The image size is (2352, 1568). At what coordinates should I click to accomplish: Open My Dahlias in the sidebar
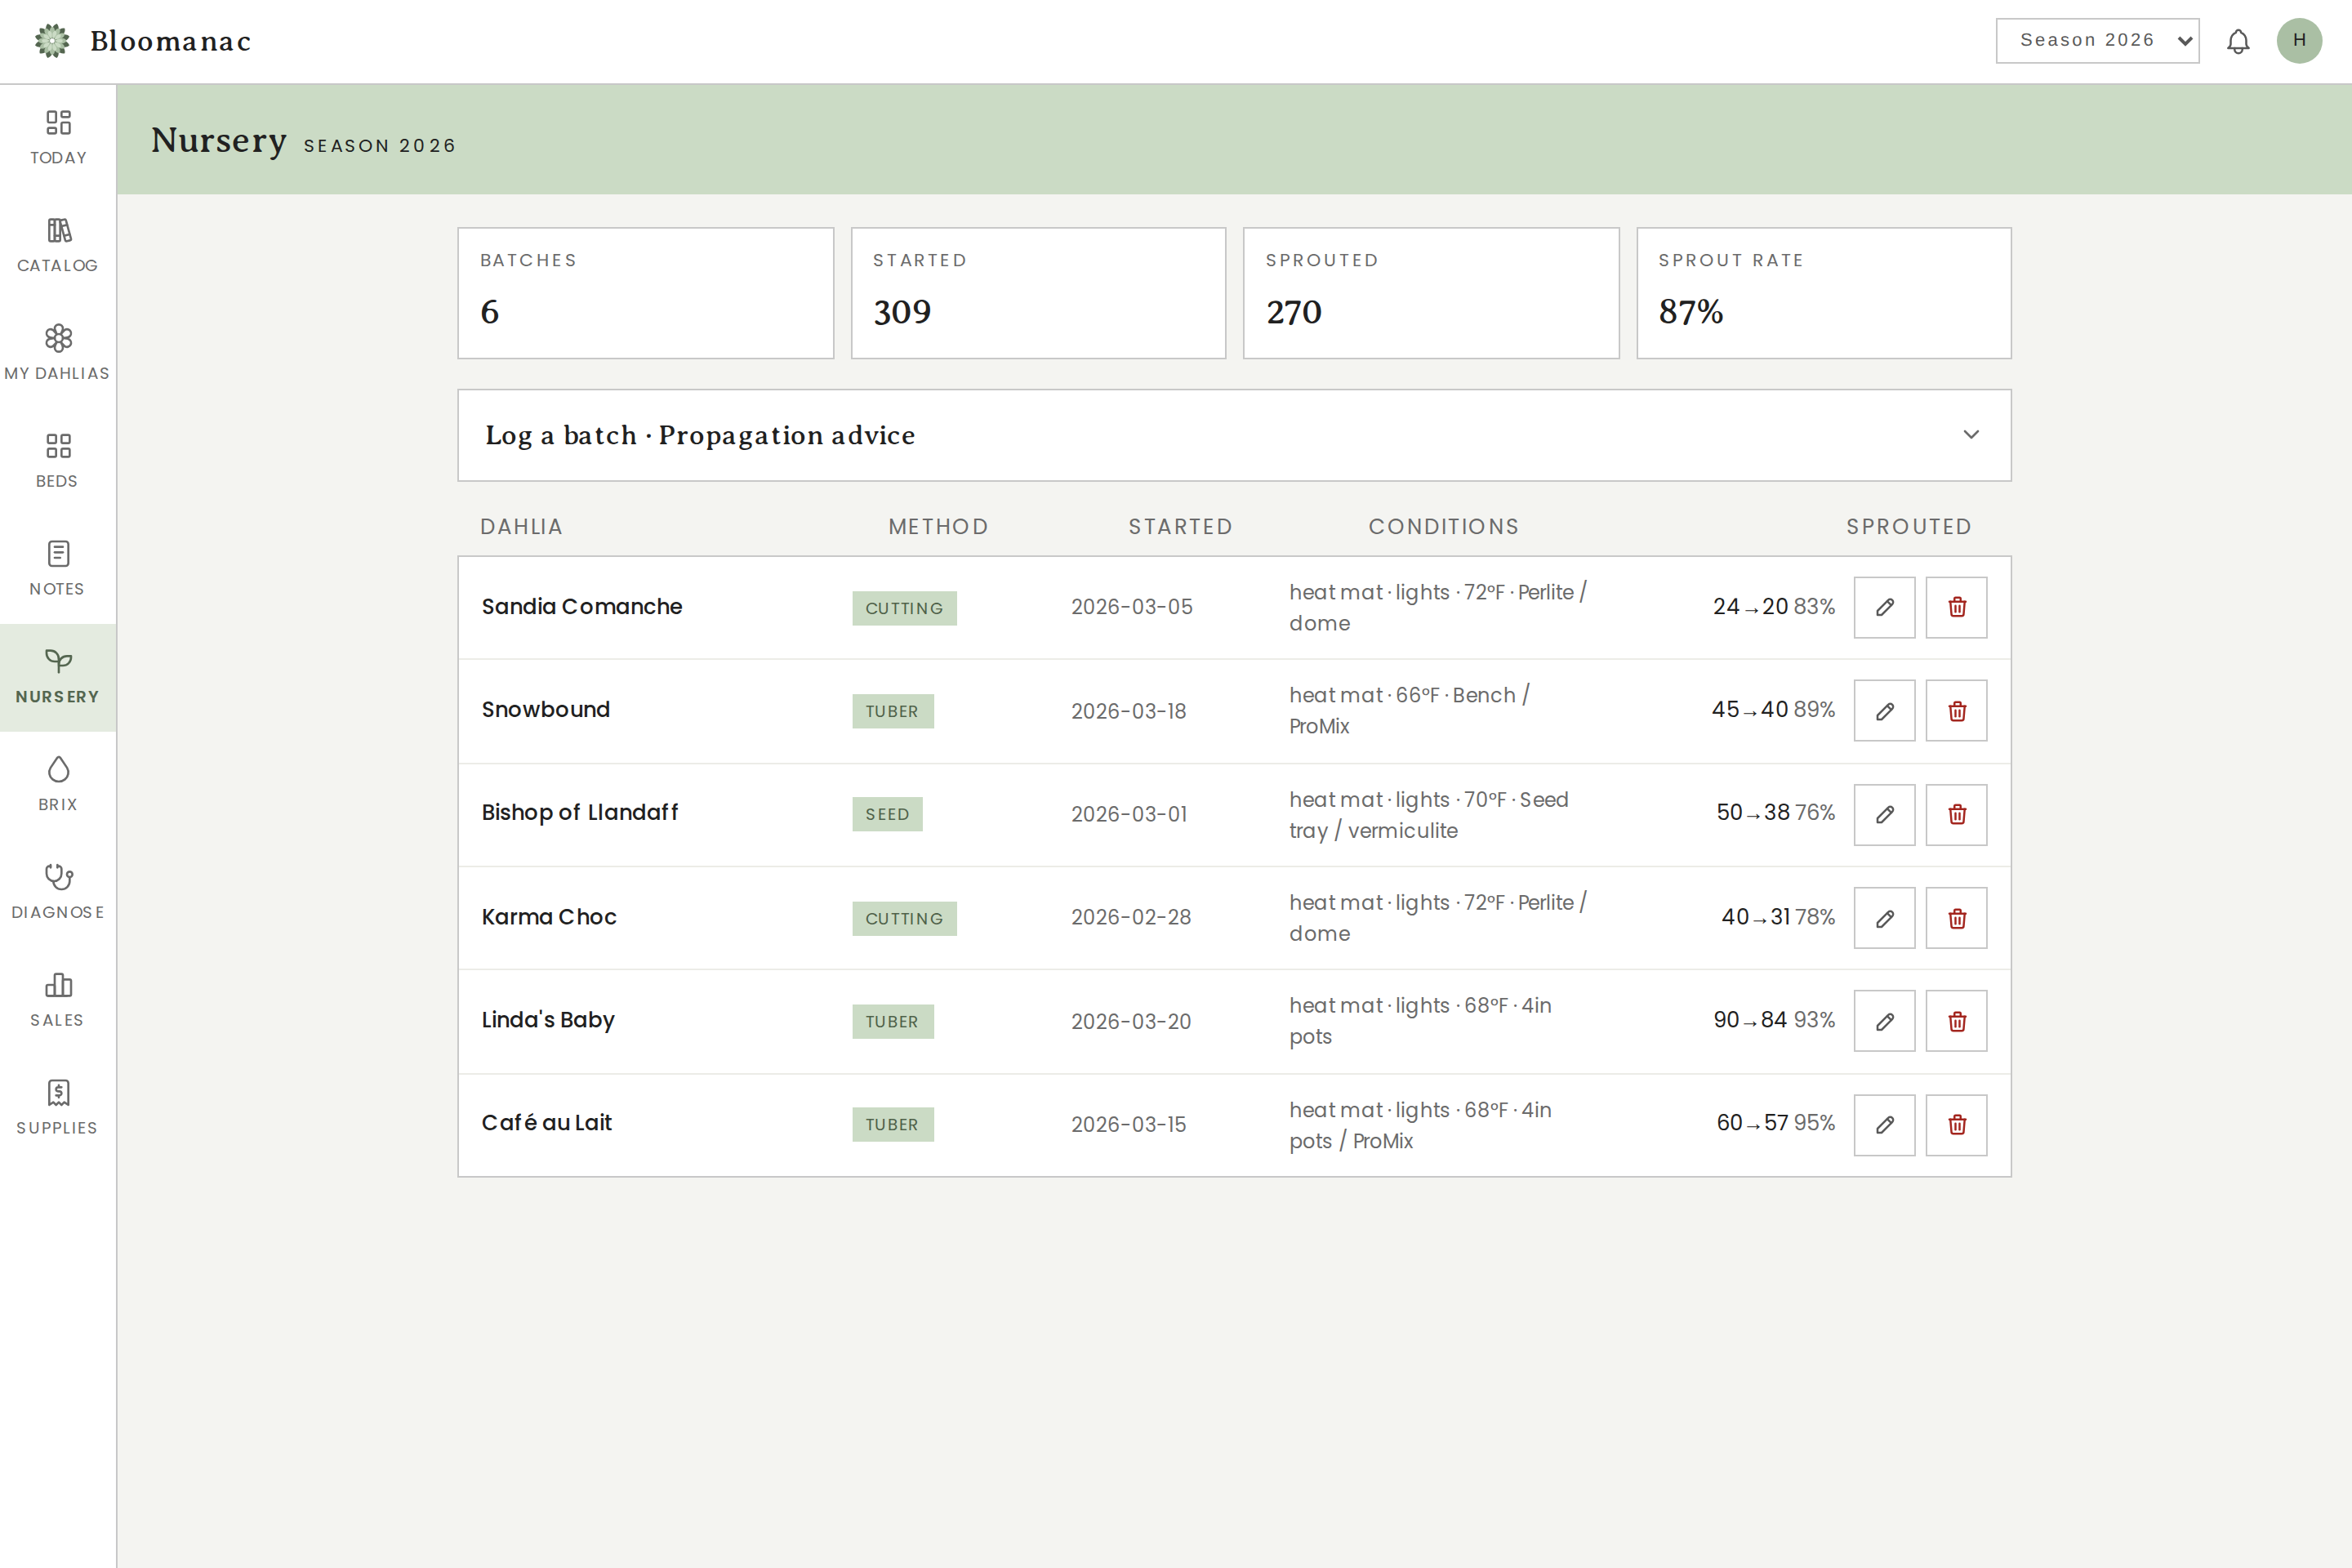point(58,354)
